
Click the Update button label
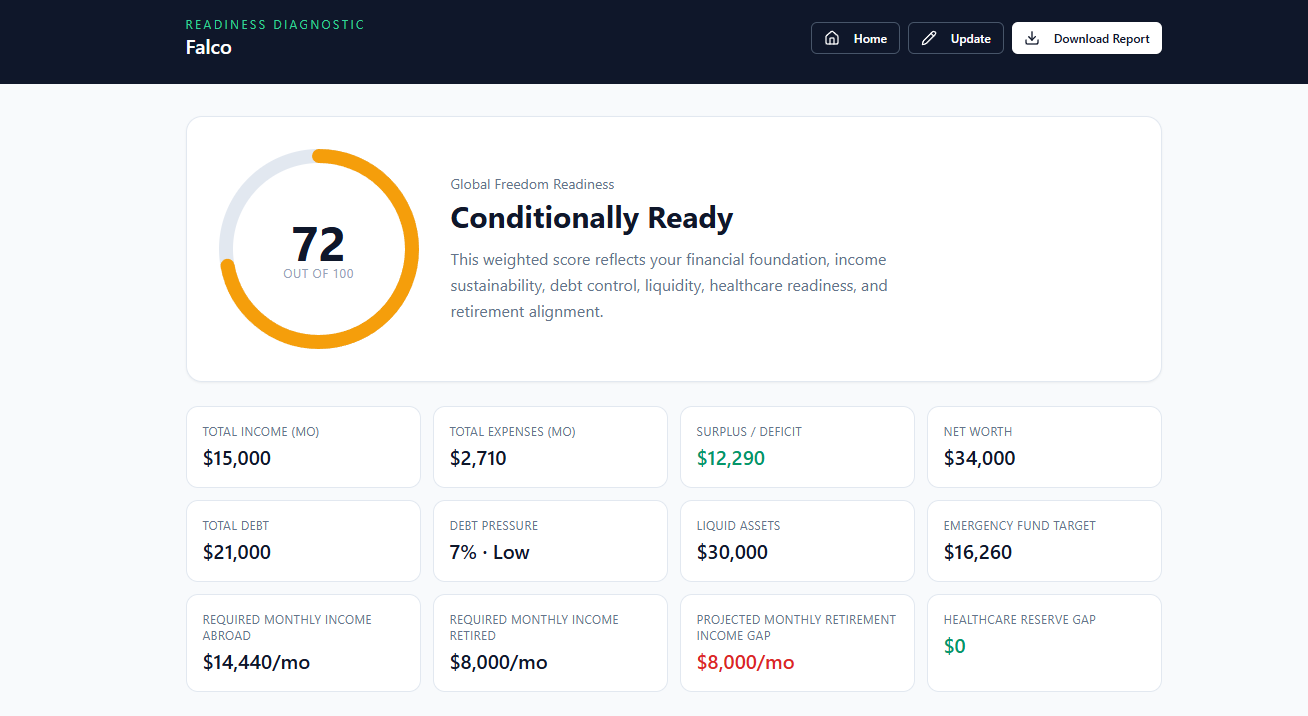(x=971, y=39)
